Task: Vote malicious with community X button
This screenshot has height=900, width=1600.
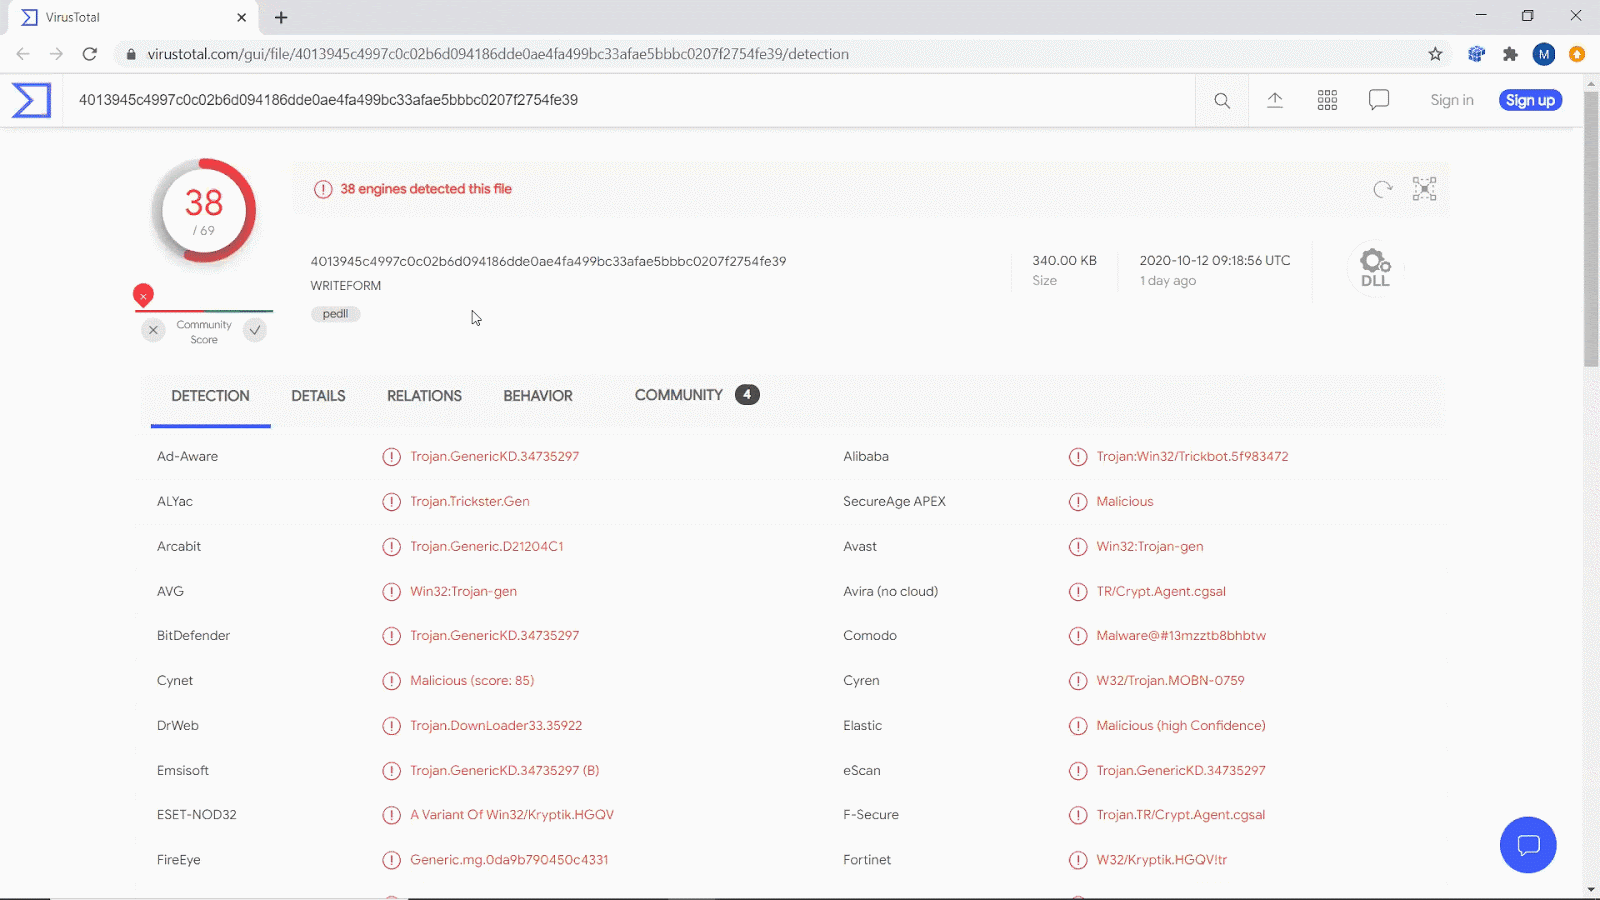Action: [153, 330]
